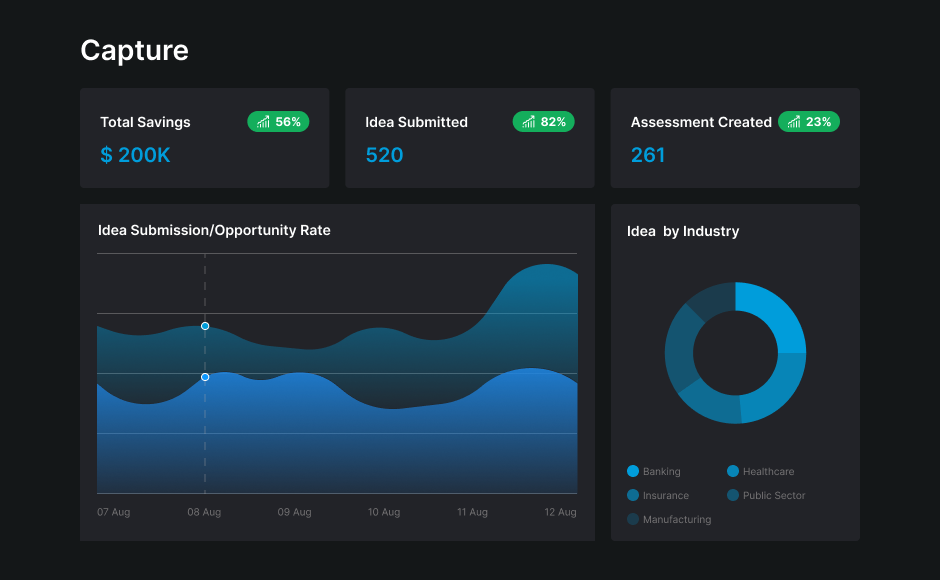Click the Insurance legend marker
The image size is (940, 580).
(x=631, y=495)
